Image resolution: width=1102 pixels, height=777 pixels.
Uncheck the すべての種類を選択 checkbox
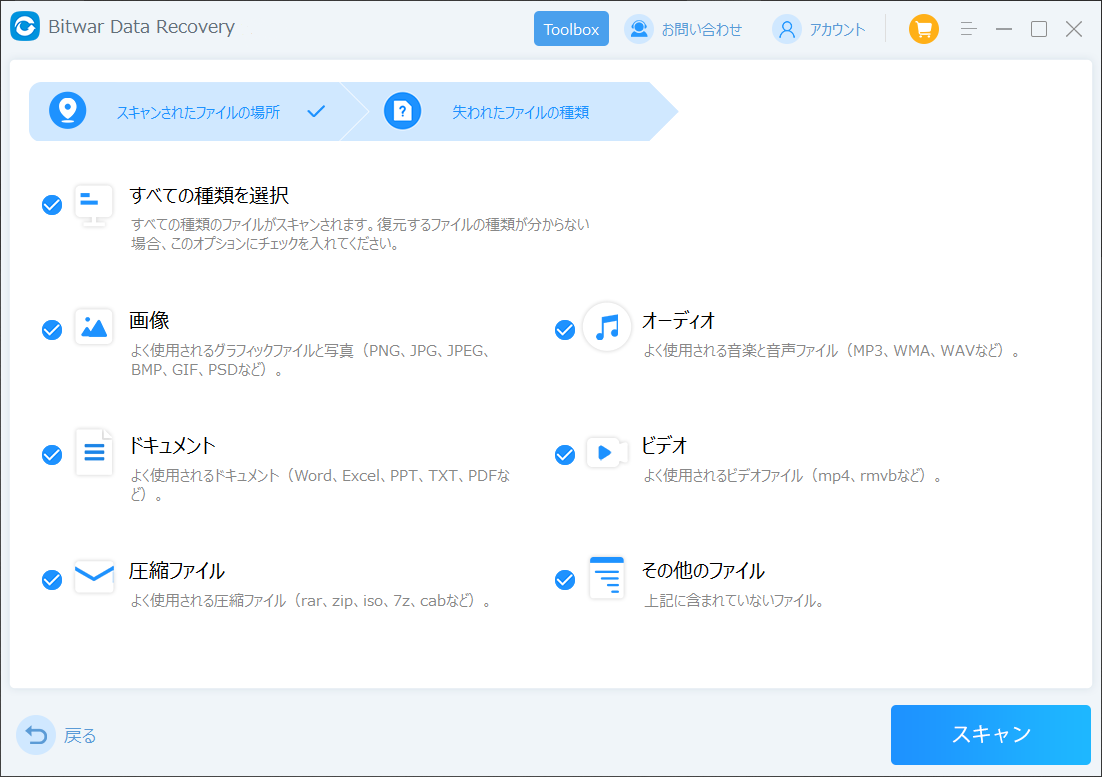click(52, 205)
